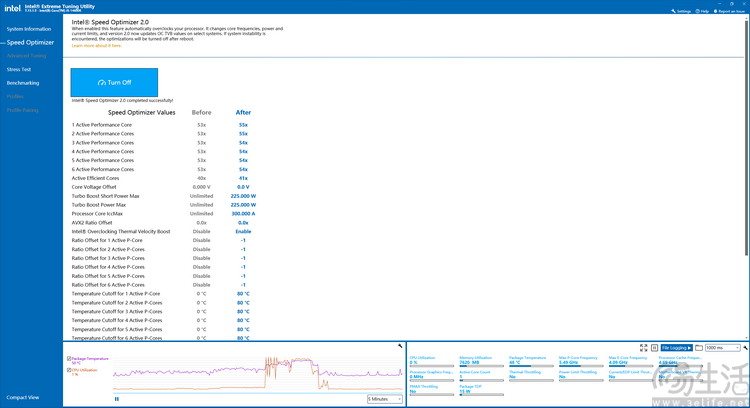Viewport: 750px width, 408px height.
Task: Click Intel Overclocking Thermal Velocity Boost label
Action: [121, 232]
